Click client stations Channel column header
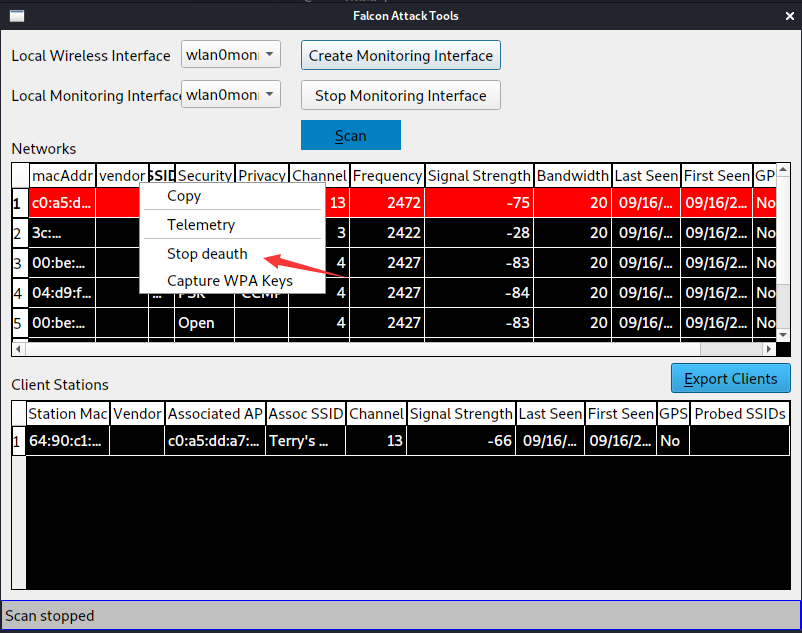802x633 pixels. coord(376,413)
